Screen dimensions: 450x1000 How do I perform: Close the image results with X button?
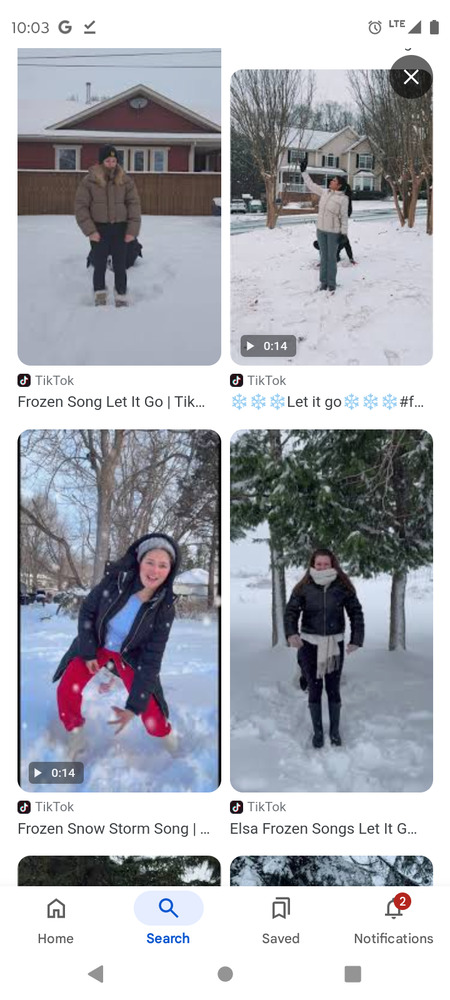tap(411, 77)
